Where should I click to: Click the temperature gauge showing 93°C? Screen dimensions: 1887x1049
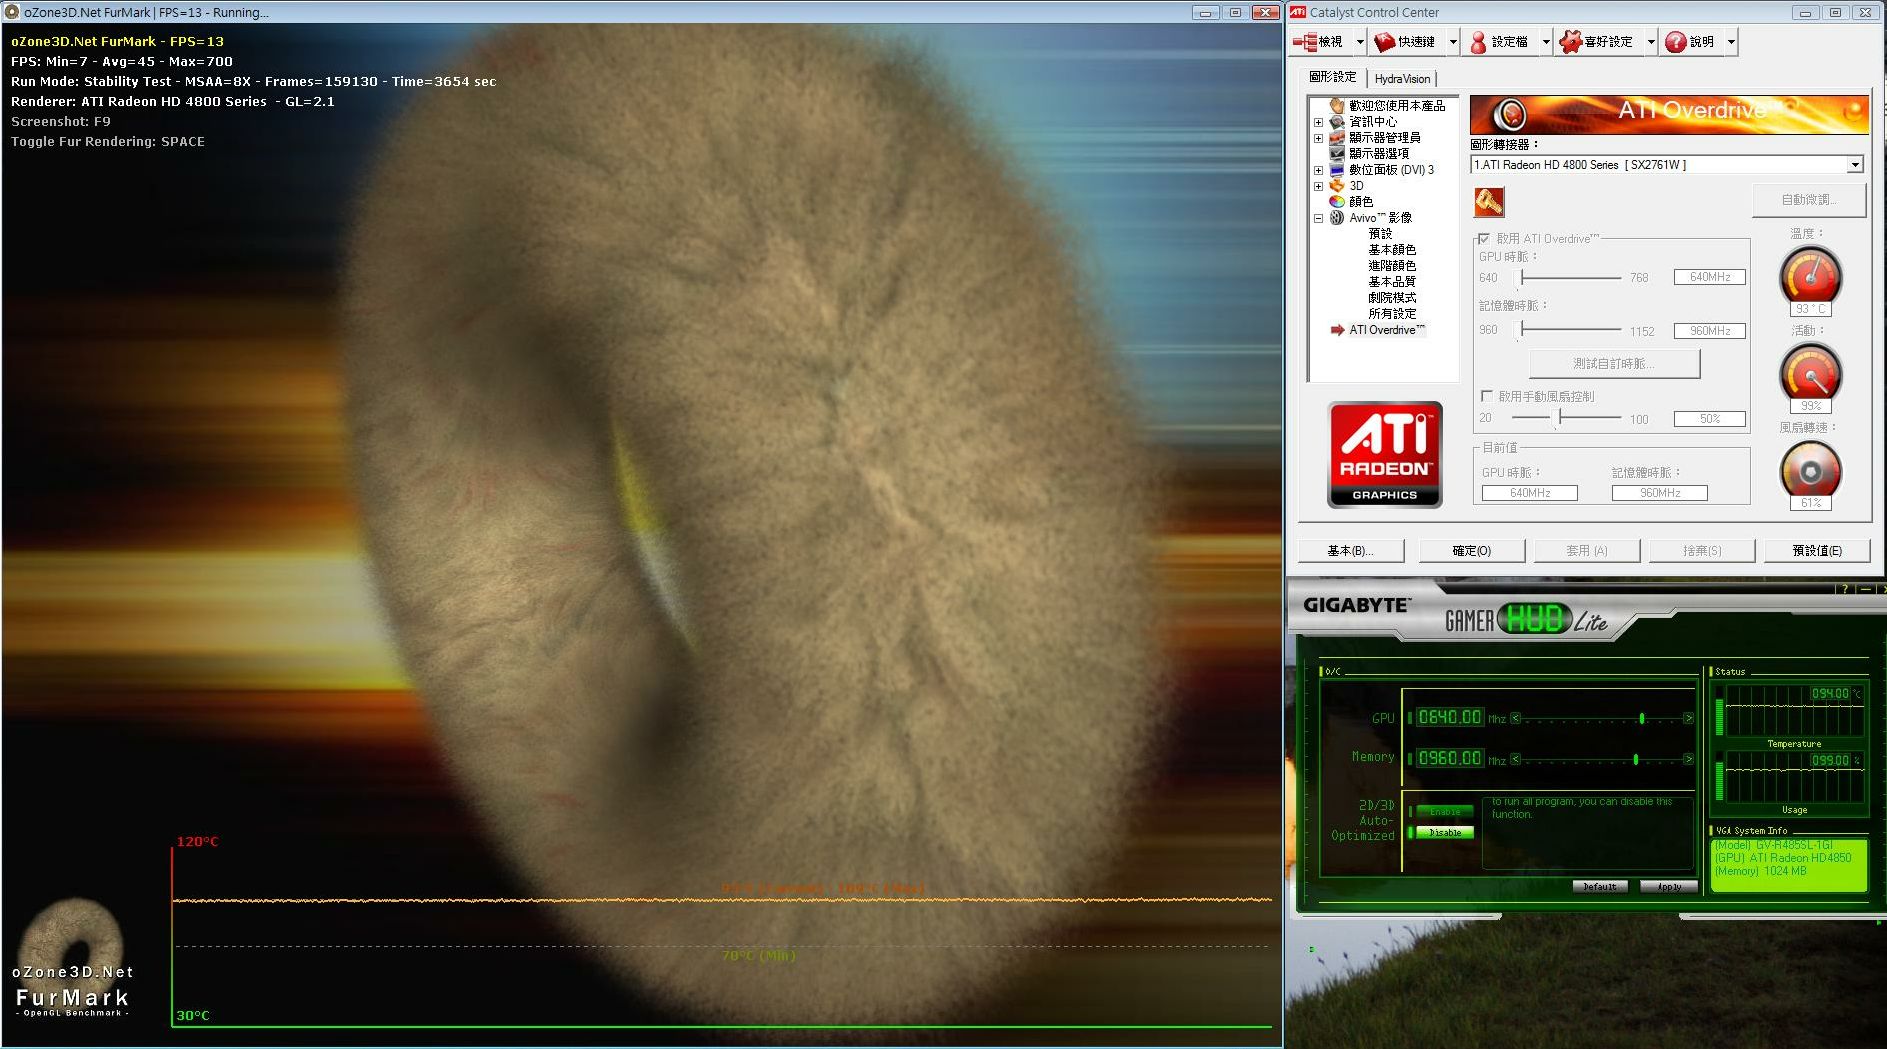click(x=1810, y=278)
